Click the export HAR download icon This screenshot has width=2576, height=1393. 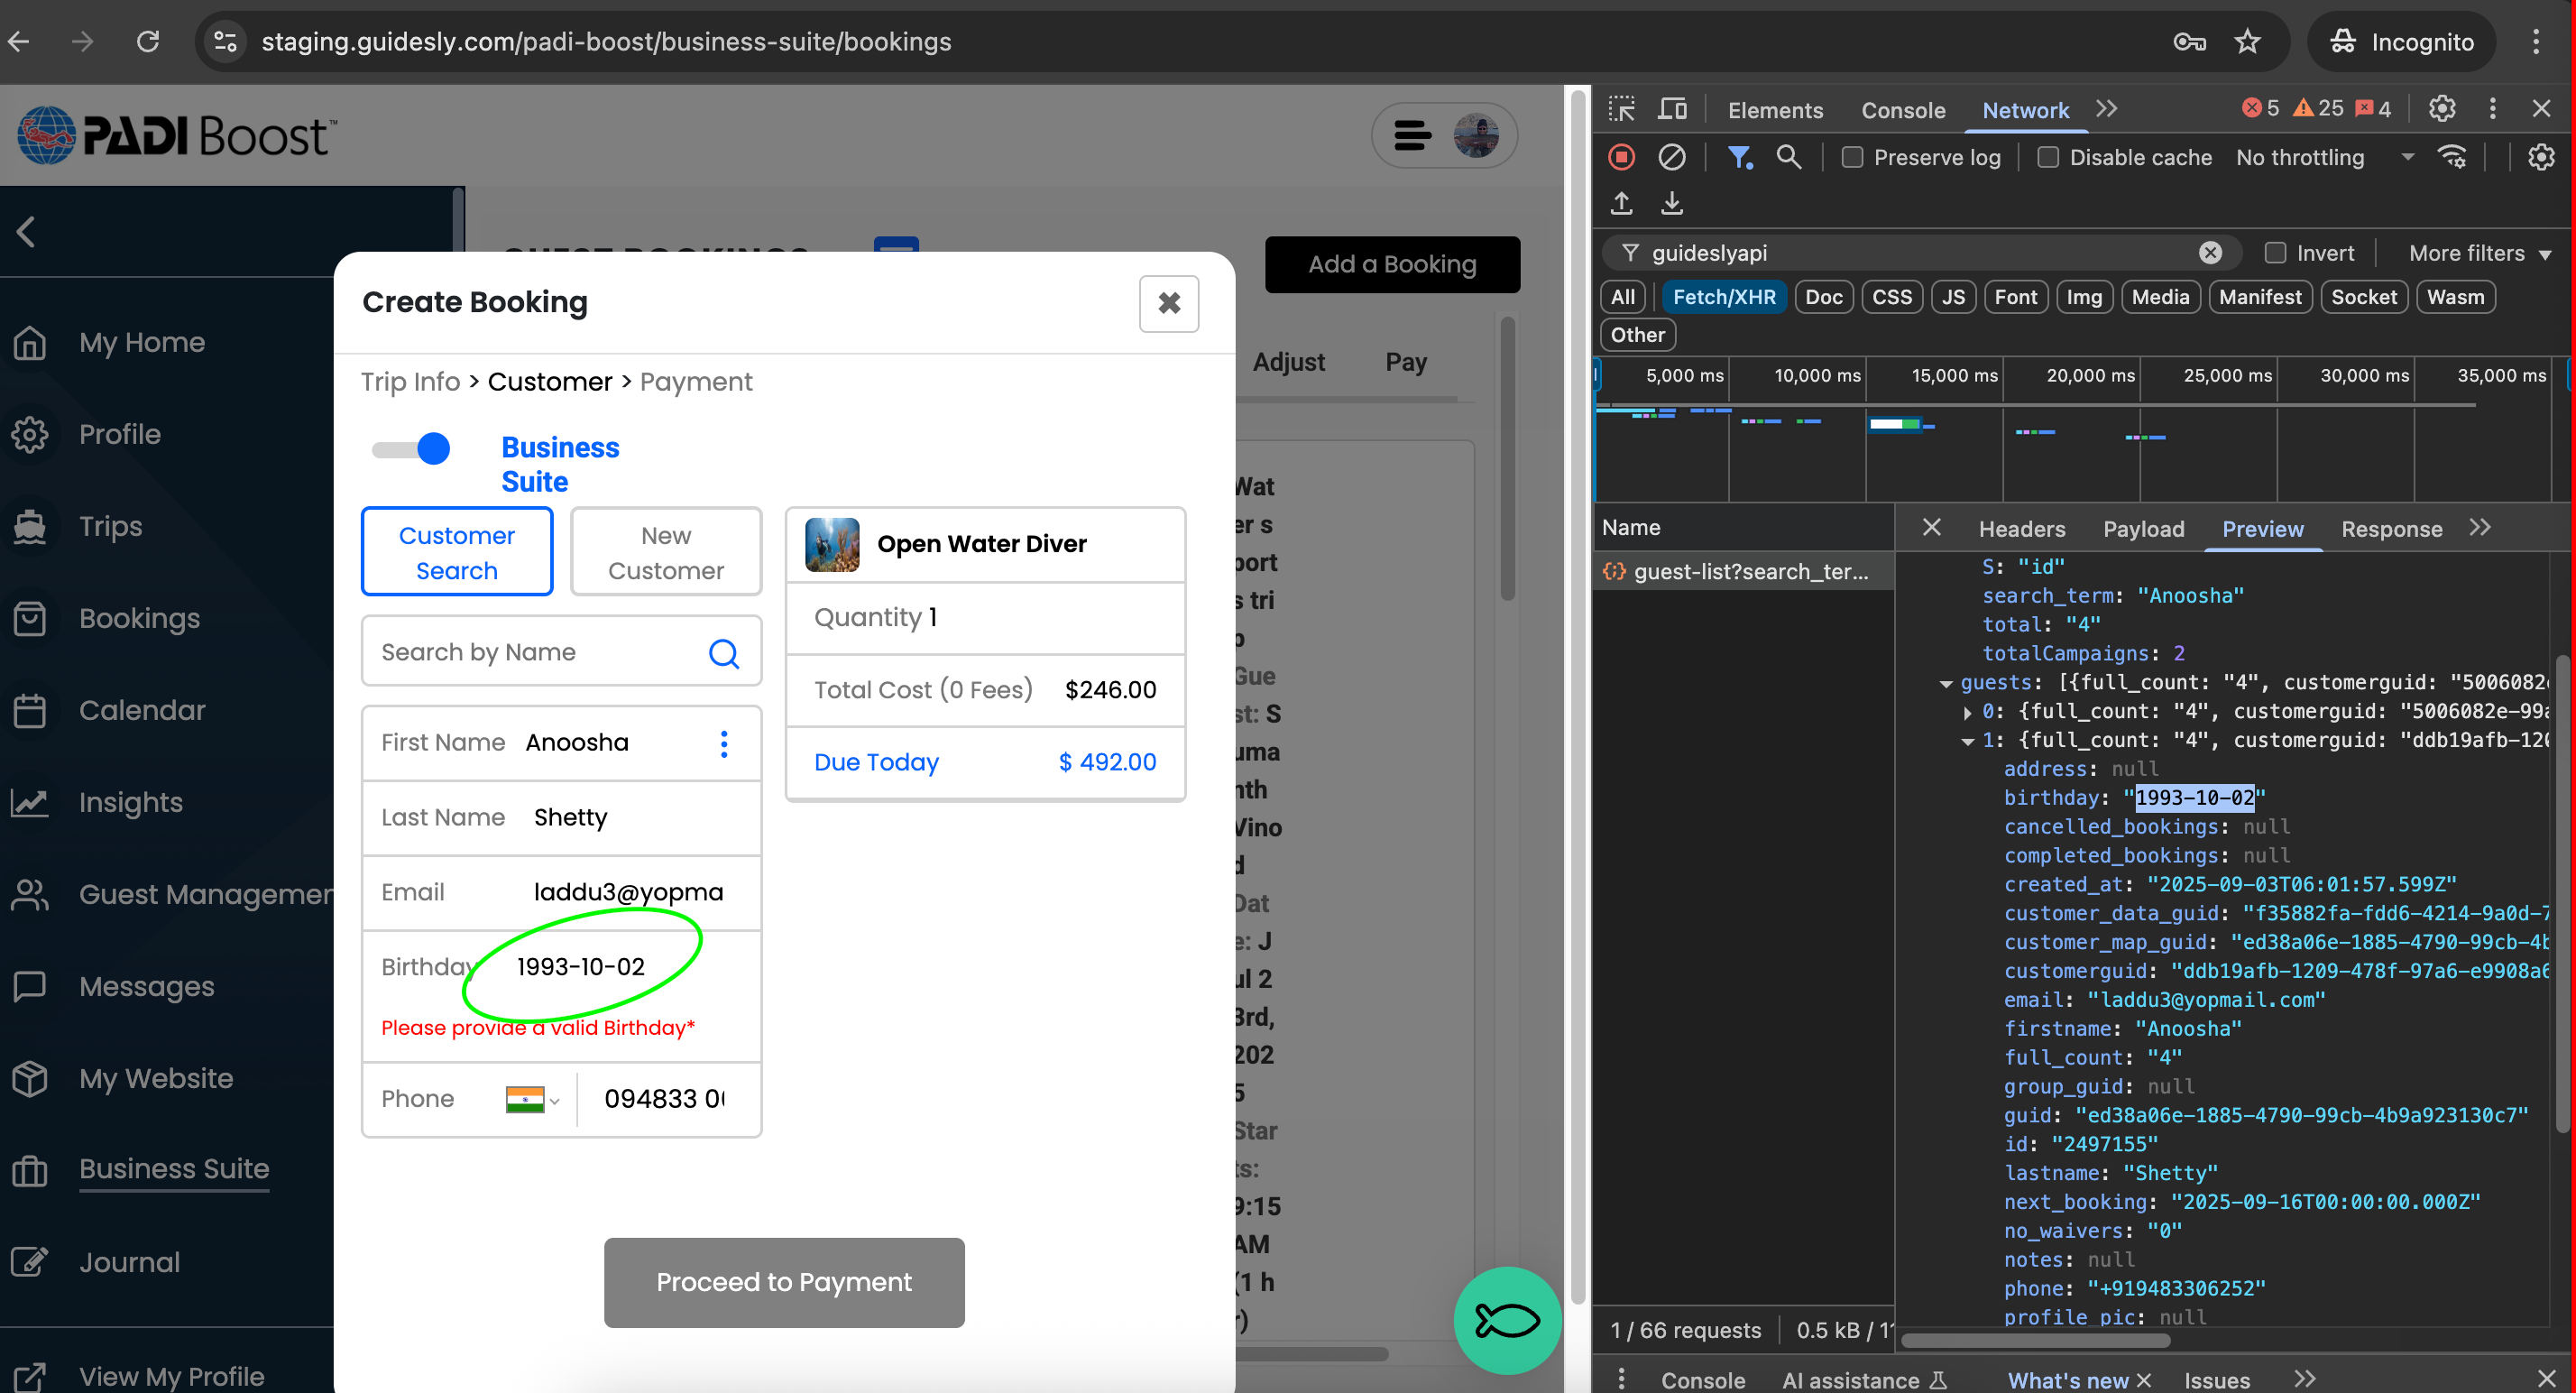coord(1671,204)
